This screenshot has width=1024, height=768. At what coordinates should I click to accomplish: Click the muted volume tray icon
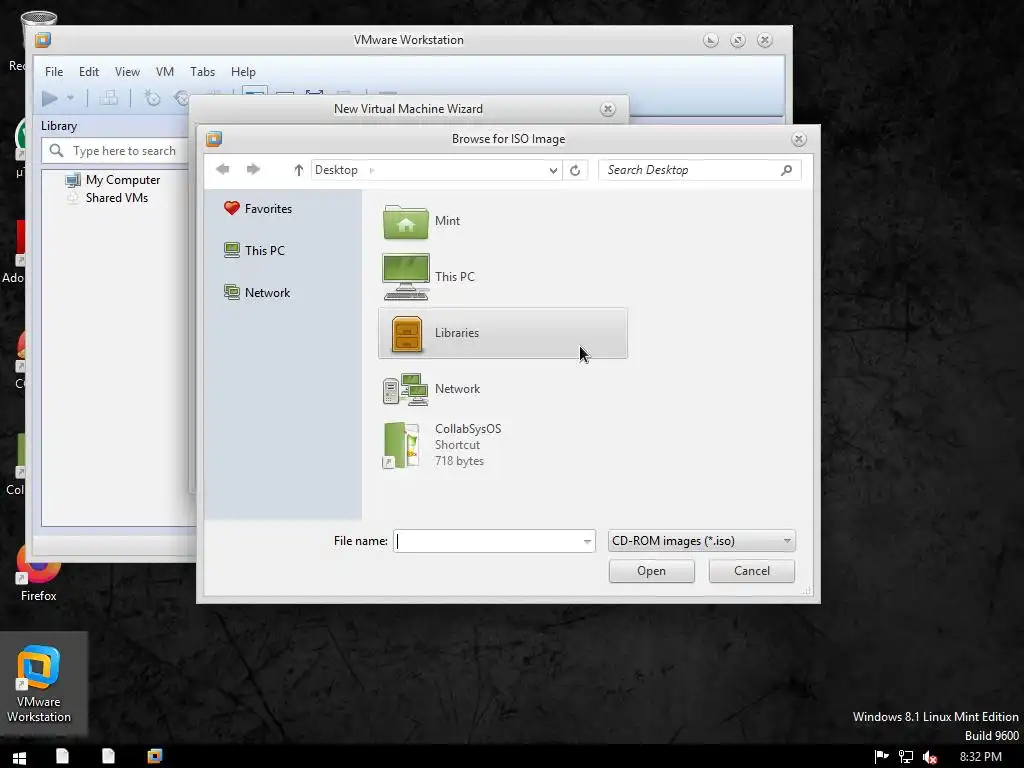[930, 757]
